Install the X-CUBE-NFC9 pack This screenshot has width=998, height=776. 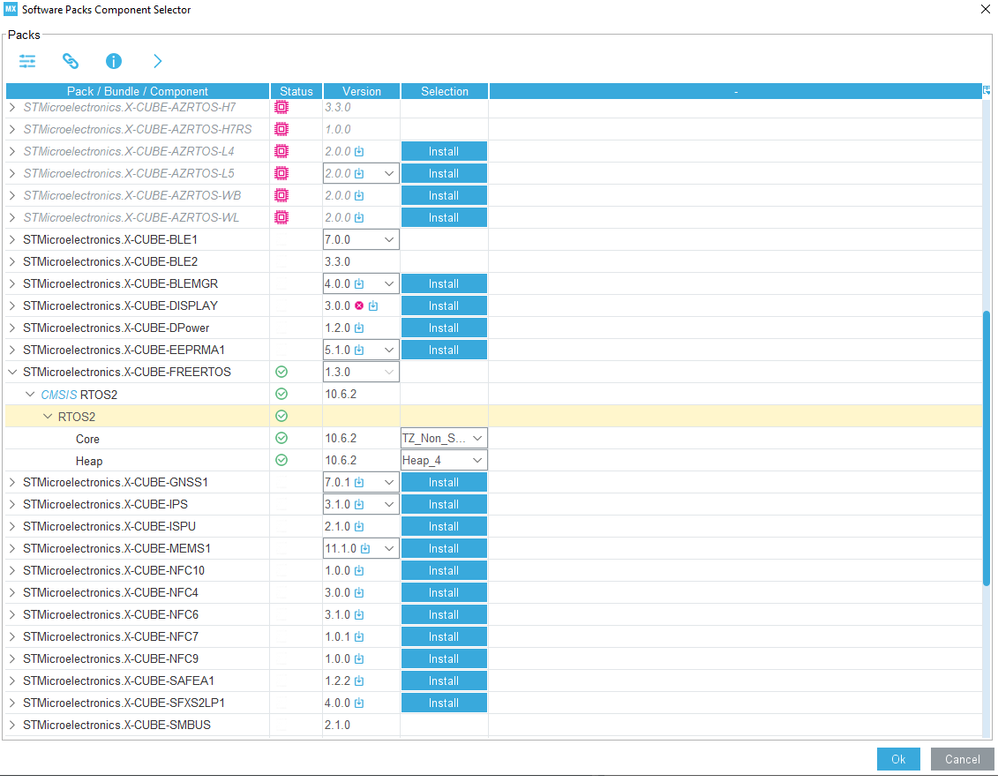(444, 659)
